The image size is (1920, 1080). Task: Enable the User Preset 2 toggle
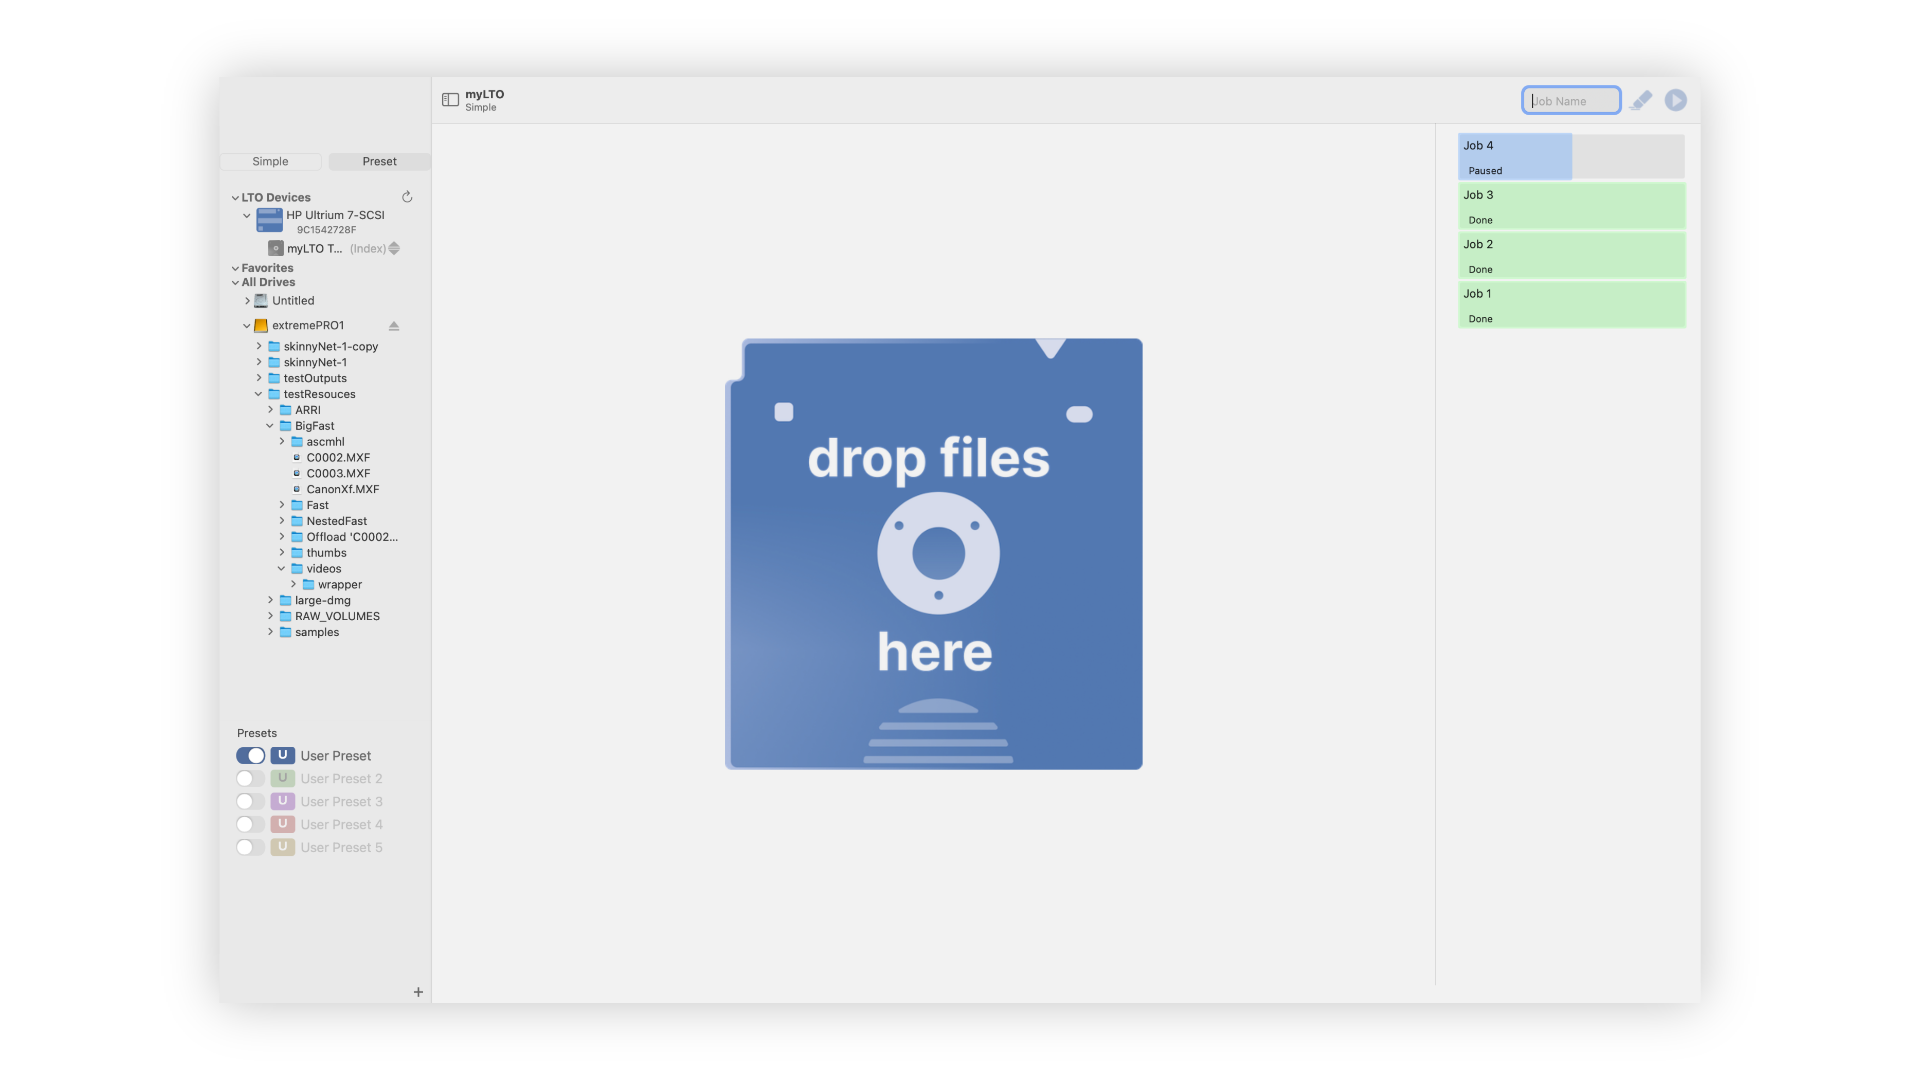(x=250, y=778)
